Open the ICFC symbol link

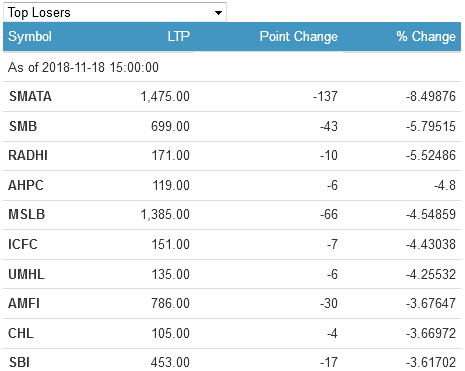23,244
